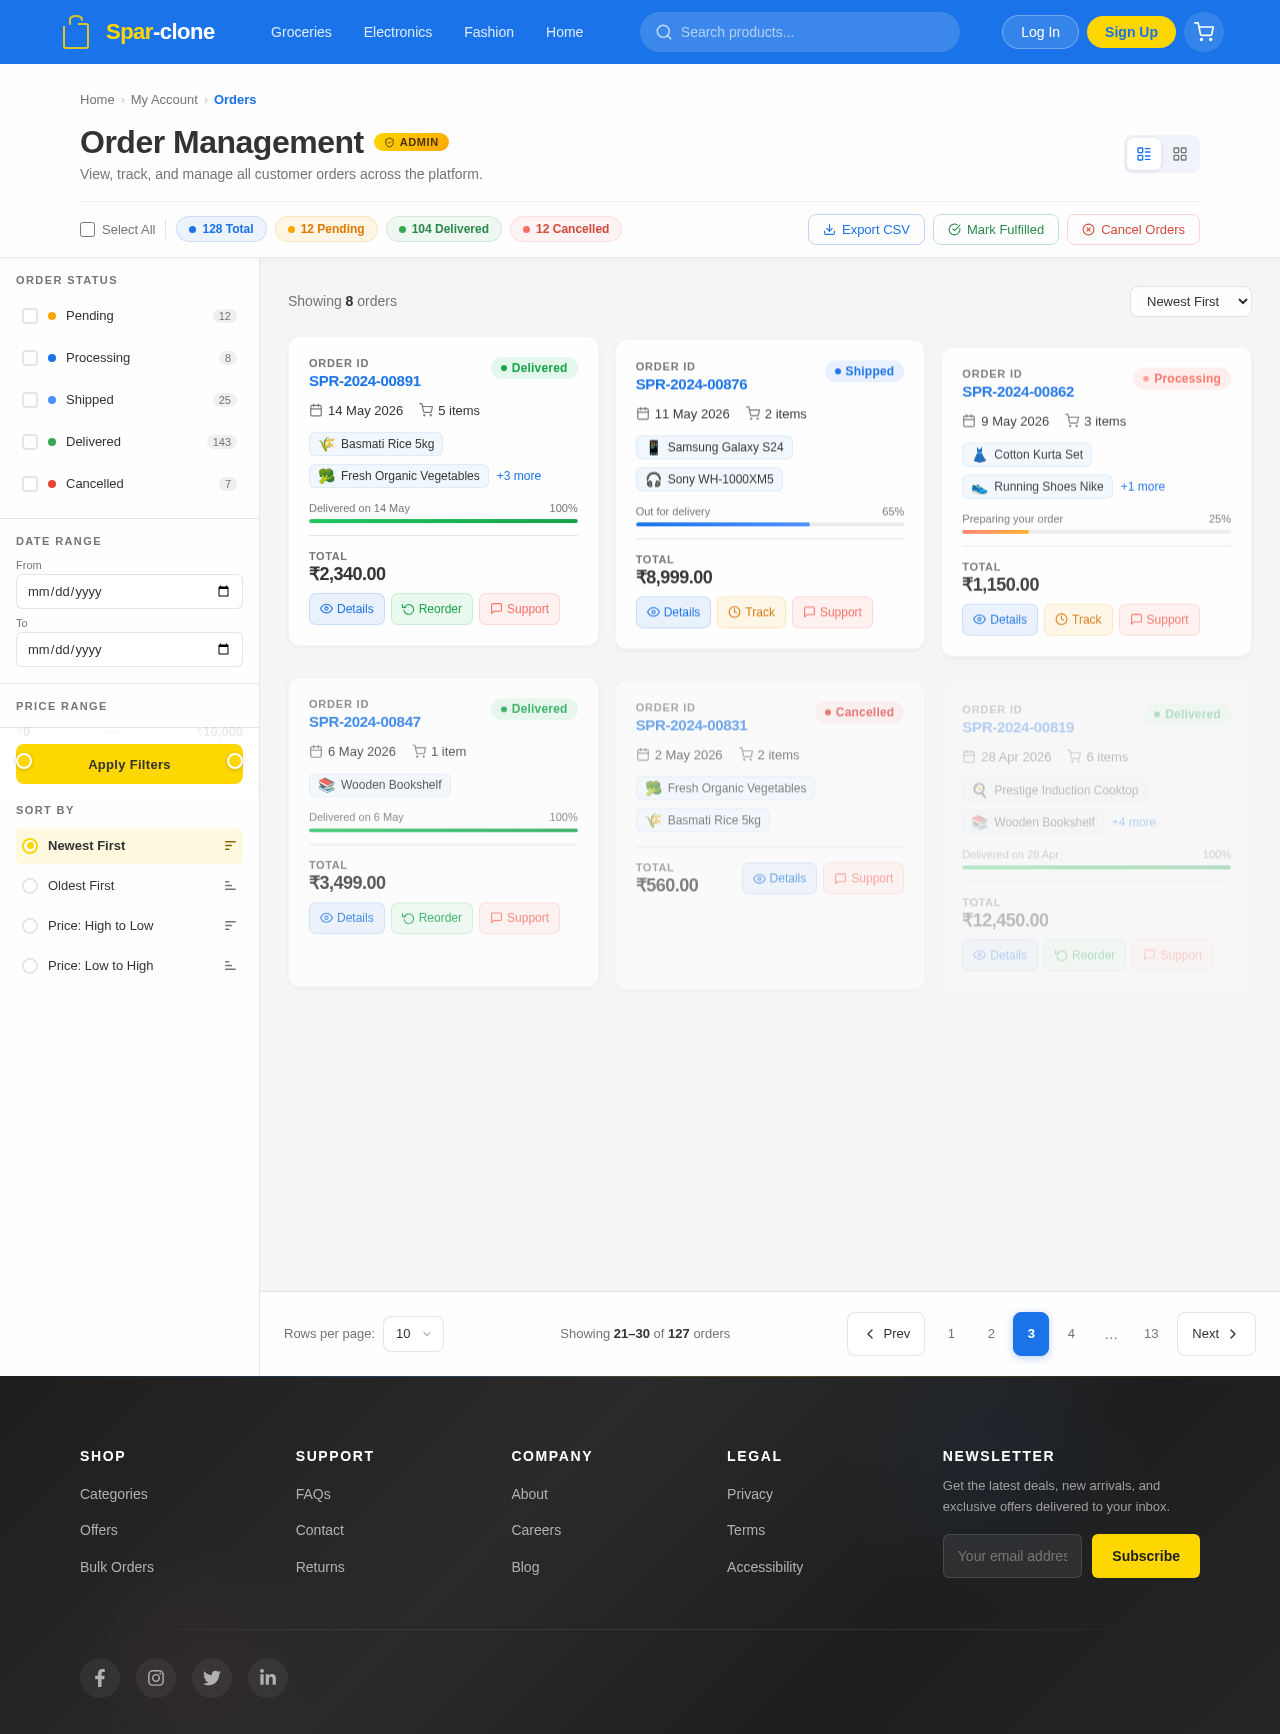Switch to list view layout icon
Image resolution: width=1280 pixels, height=1734 pixels.
coord(1144,154)
